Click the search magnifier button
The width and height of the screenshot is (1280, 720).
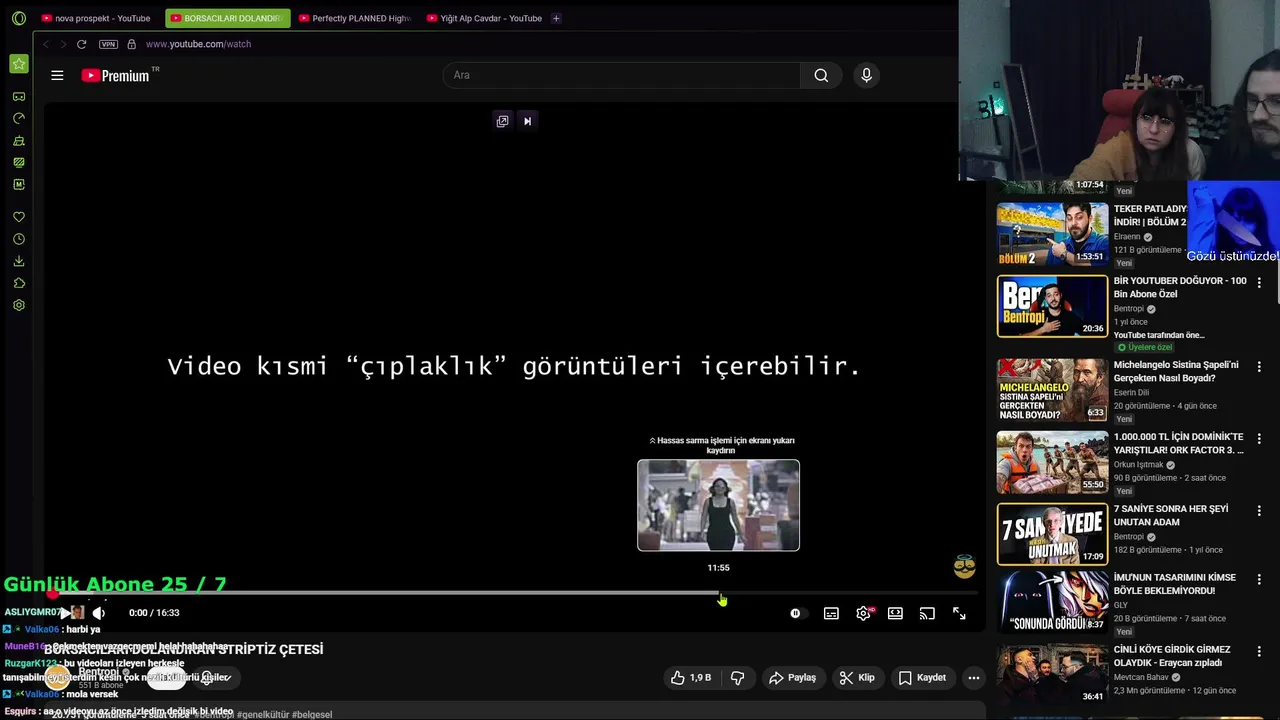click(821, 75)
